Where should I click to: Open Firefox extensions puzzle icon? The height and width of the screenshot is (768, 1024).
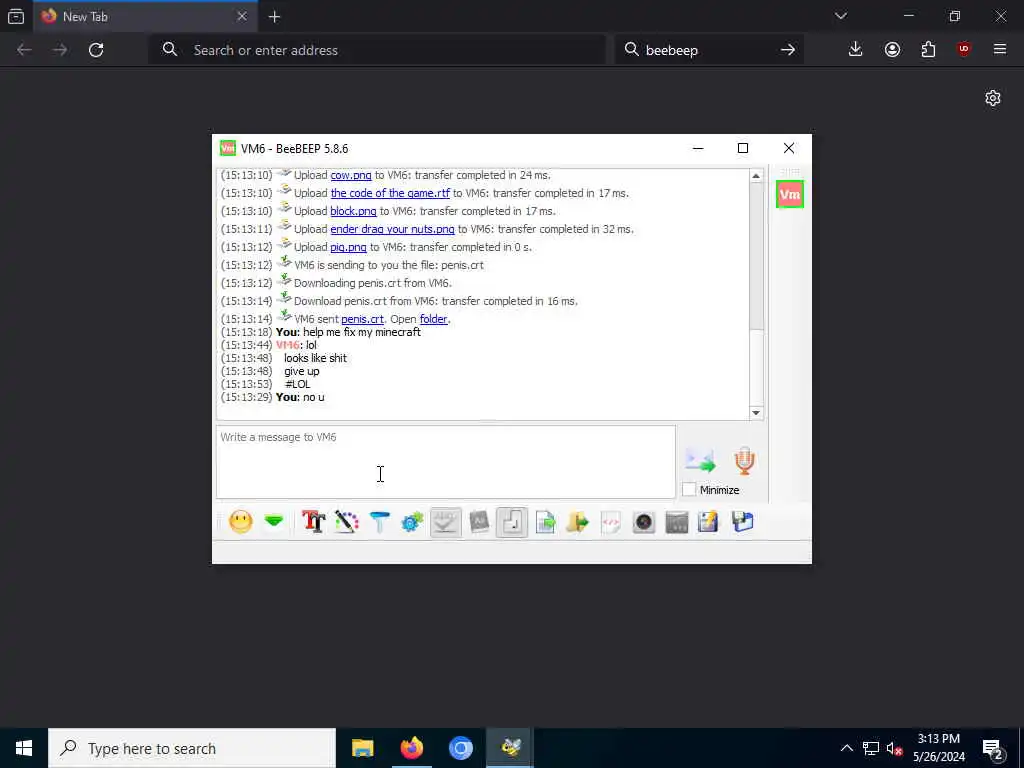tap(928, 50)
